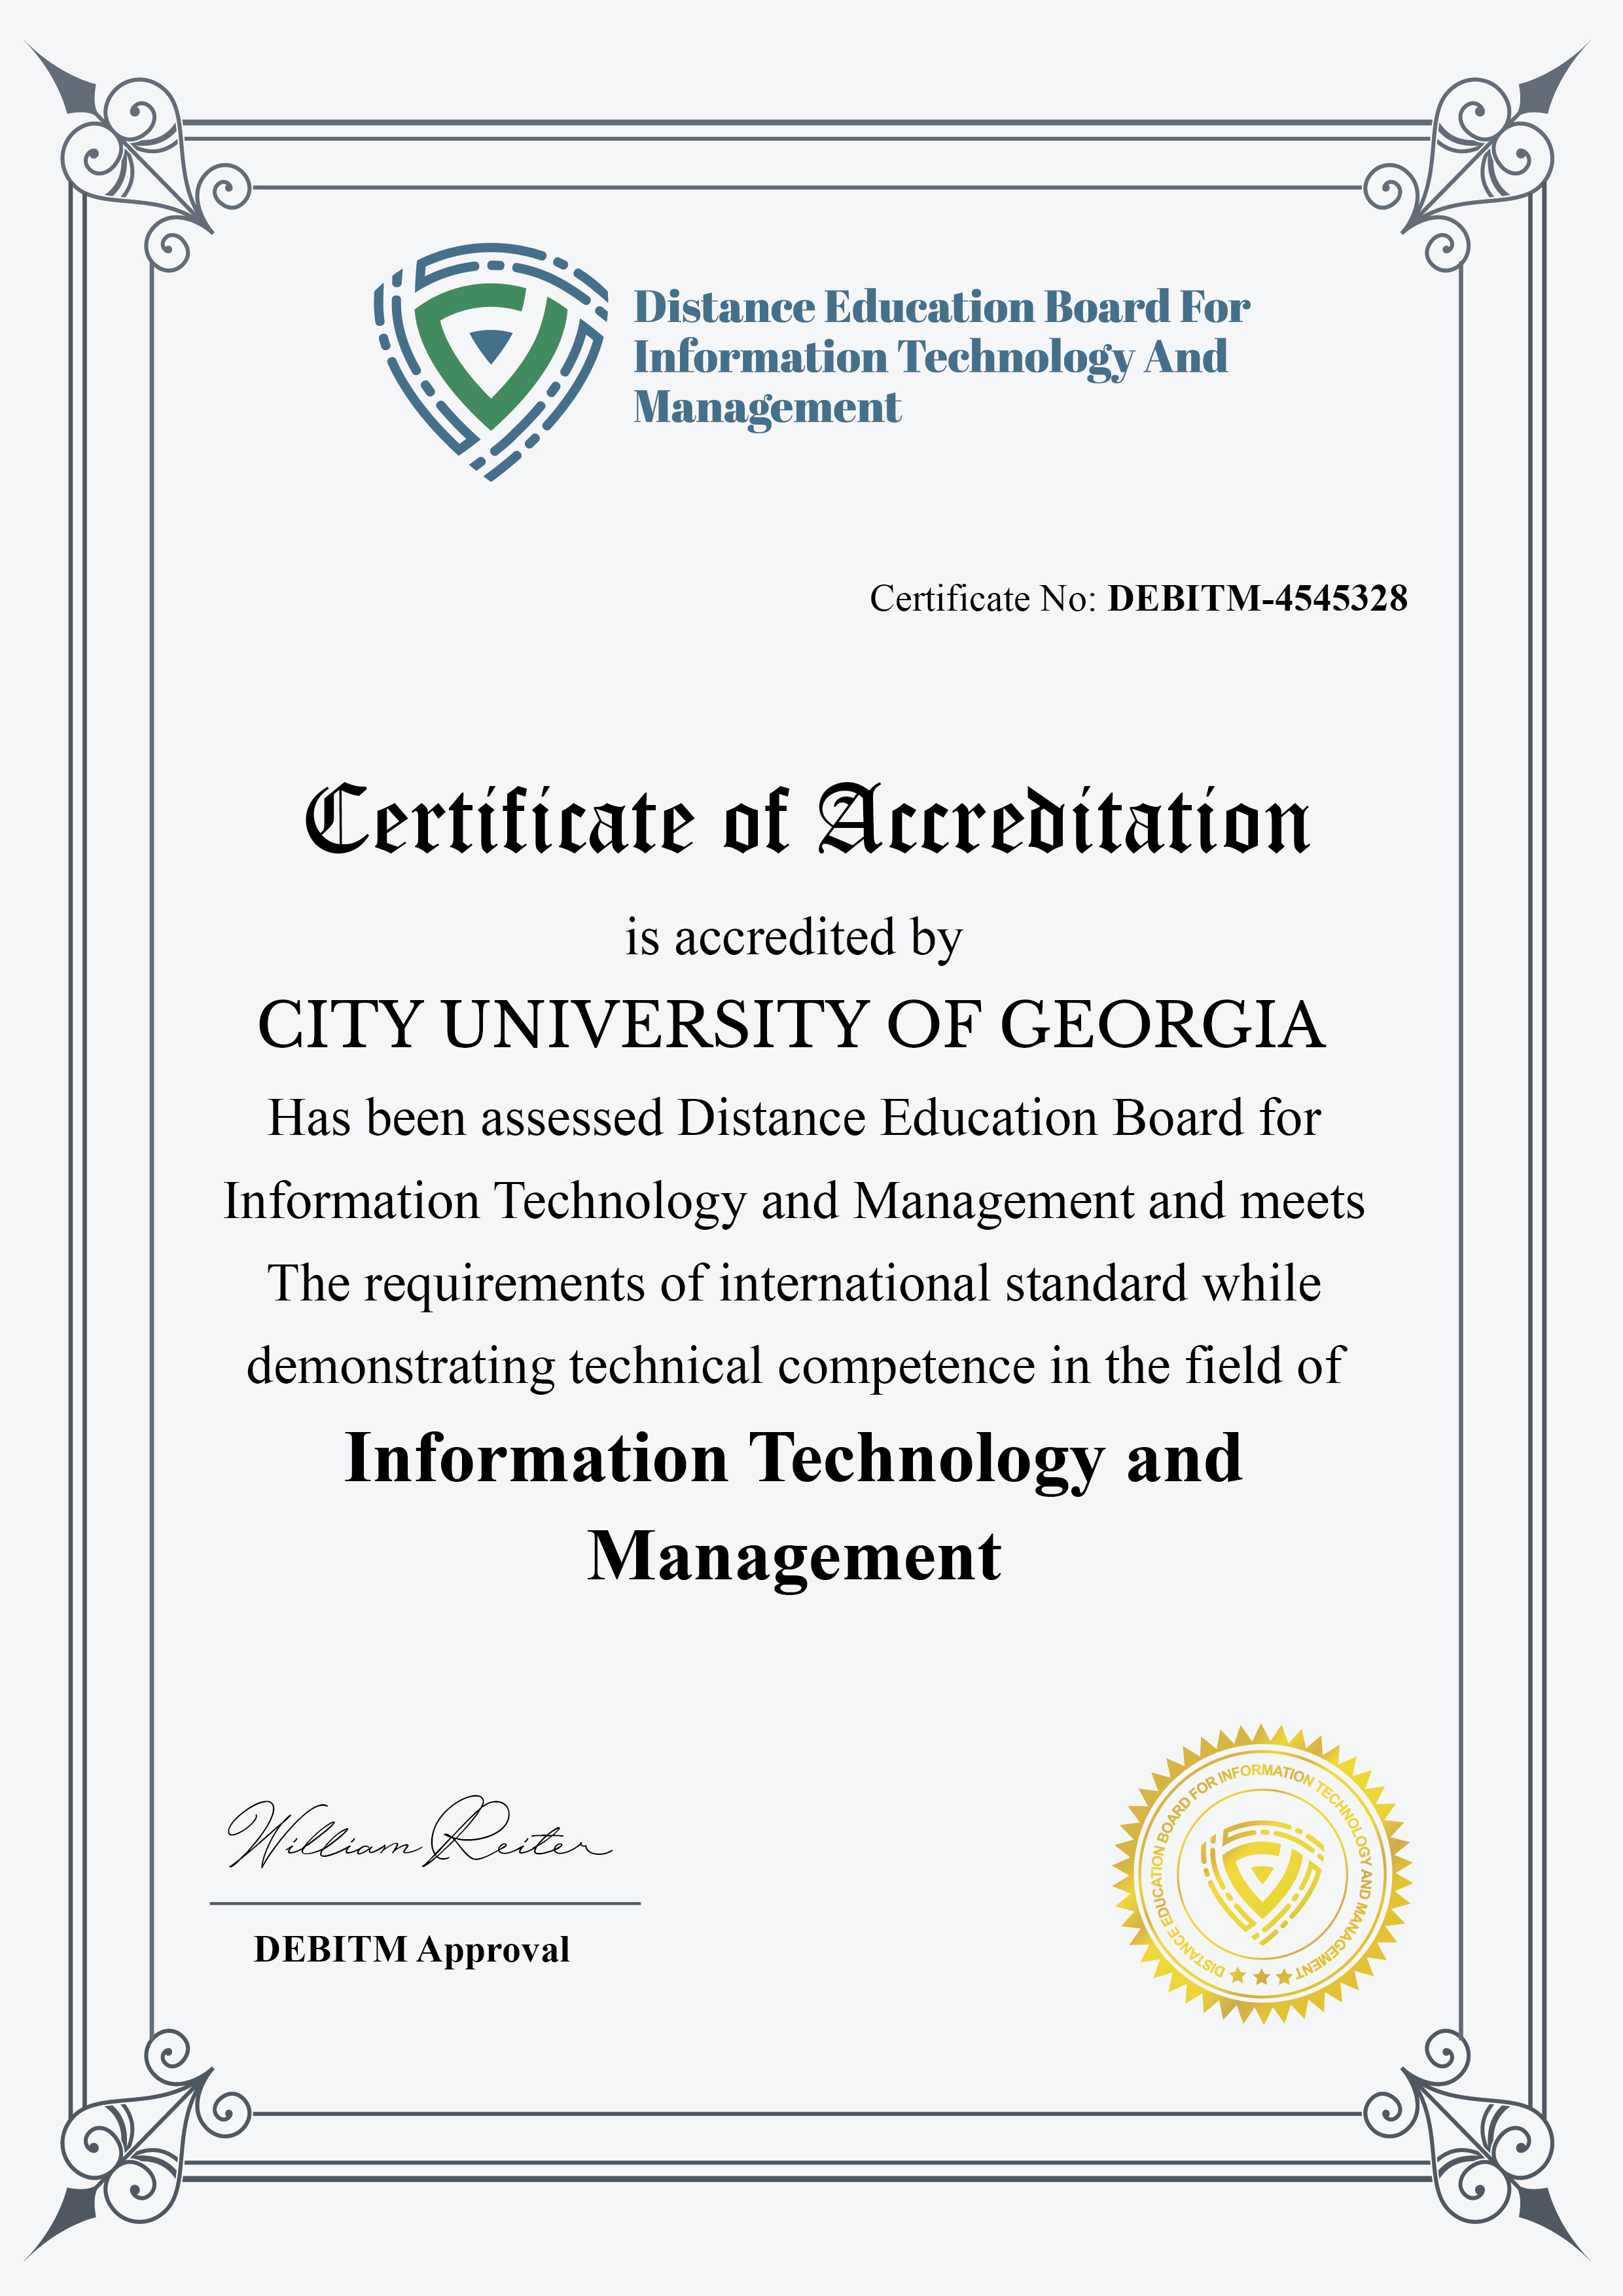Screen dimensions: 1623x2296
Task: Click the DEBITM Approval label
Action: [411, 1949]
